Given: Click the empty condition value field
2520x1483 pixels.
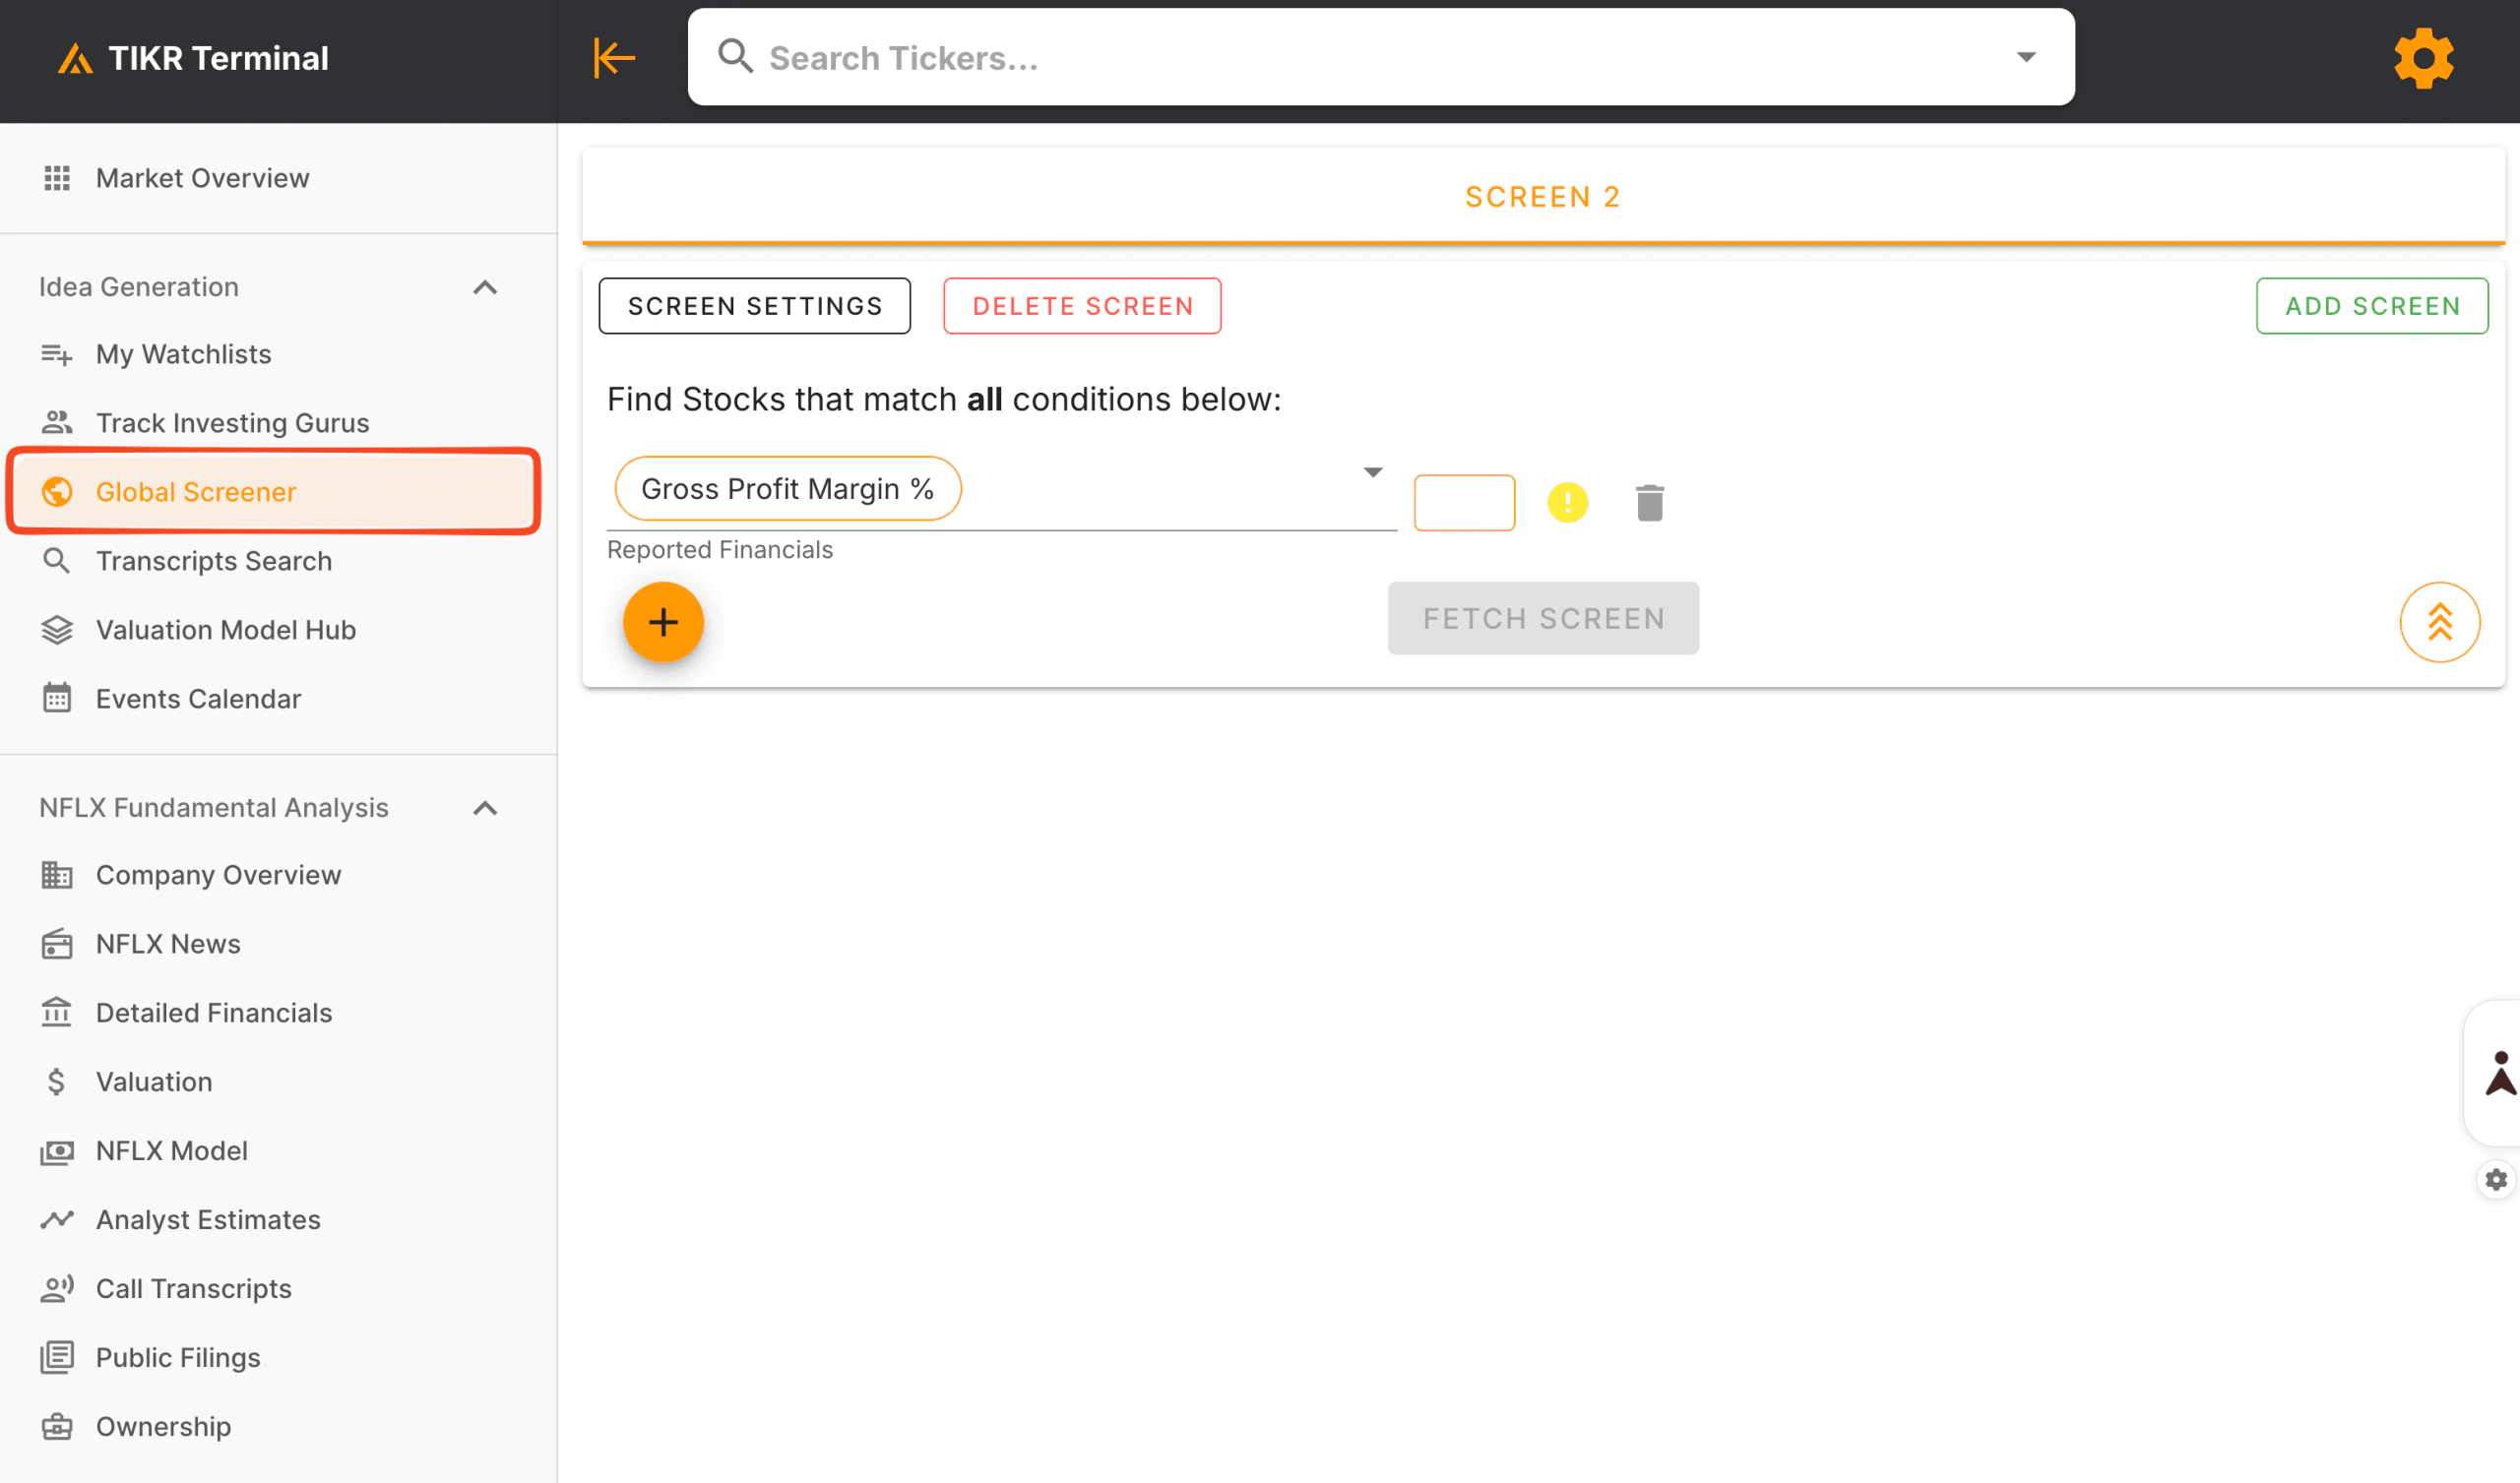Looking at the screenshot, I should (1463, 503).
